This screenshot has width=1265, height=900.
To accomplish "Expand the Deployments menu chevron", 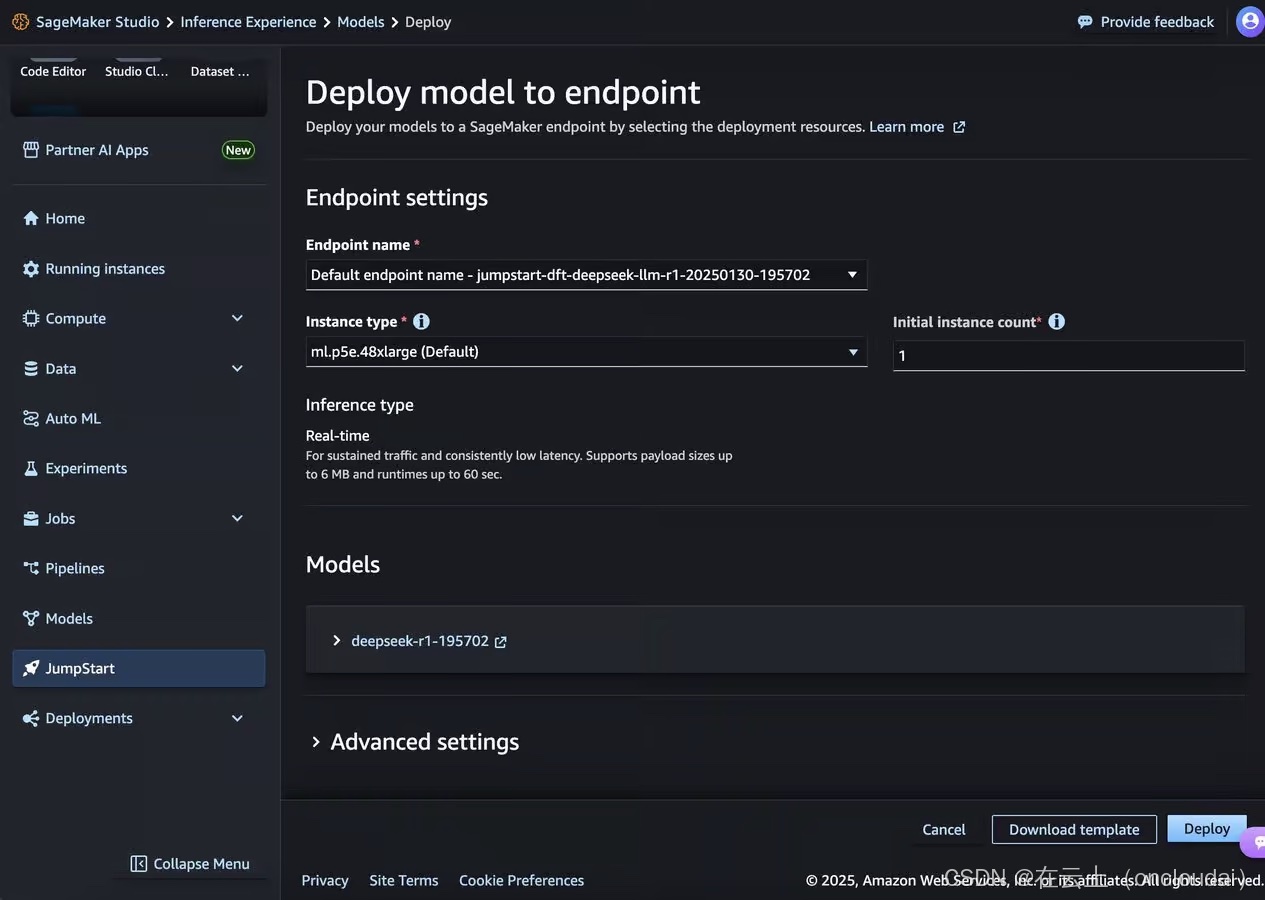I will point(237,718).
